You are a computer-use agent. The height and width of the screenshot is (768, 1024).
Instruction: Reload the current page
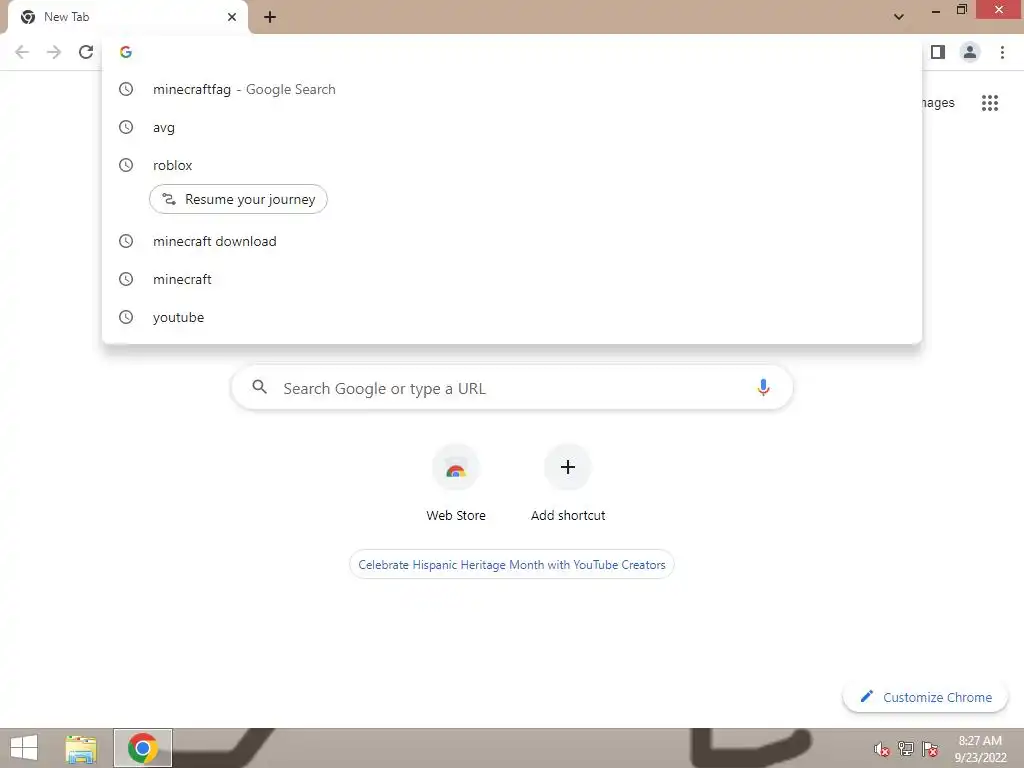click(x=86, y=52)
